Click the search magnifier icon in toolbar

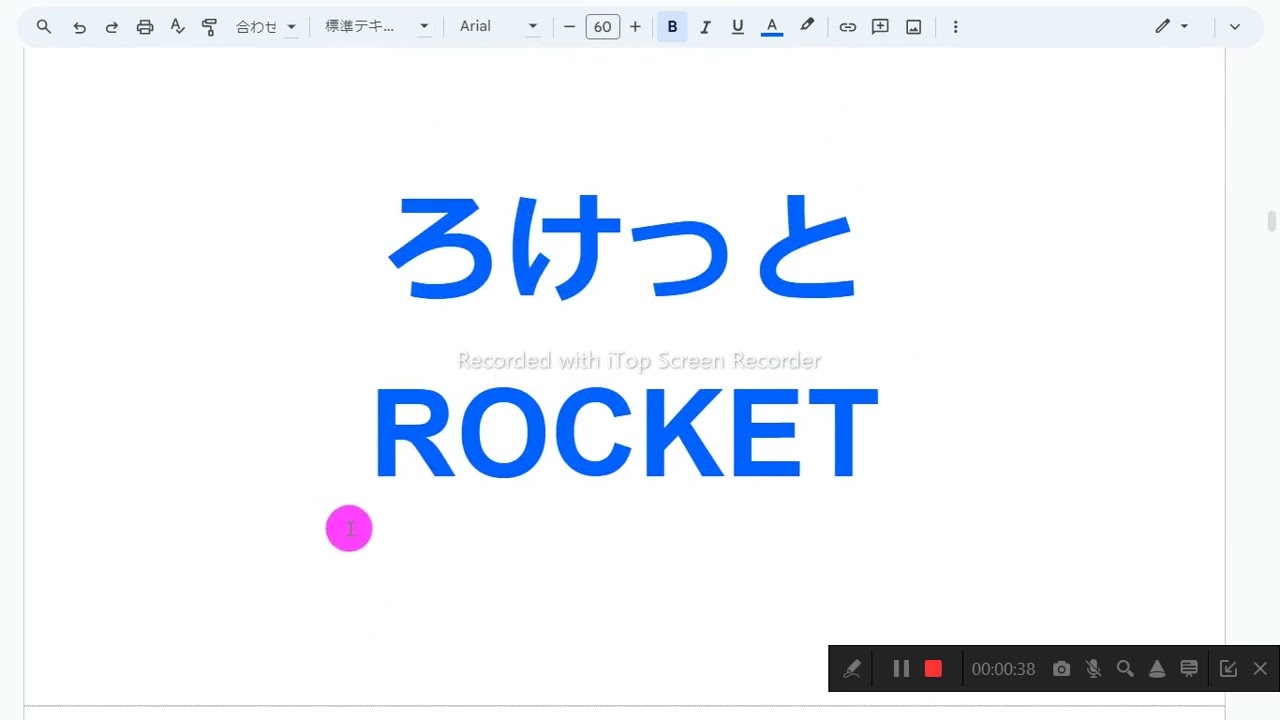44,27
